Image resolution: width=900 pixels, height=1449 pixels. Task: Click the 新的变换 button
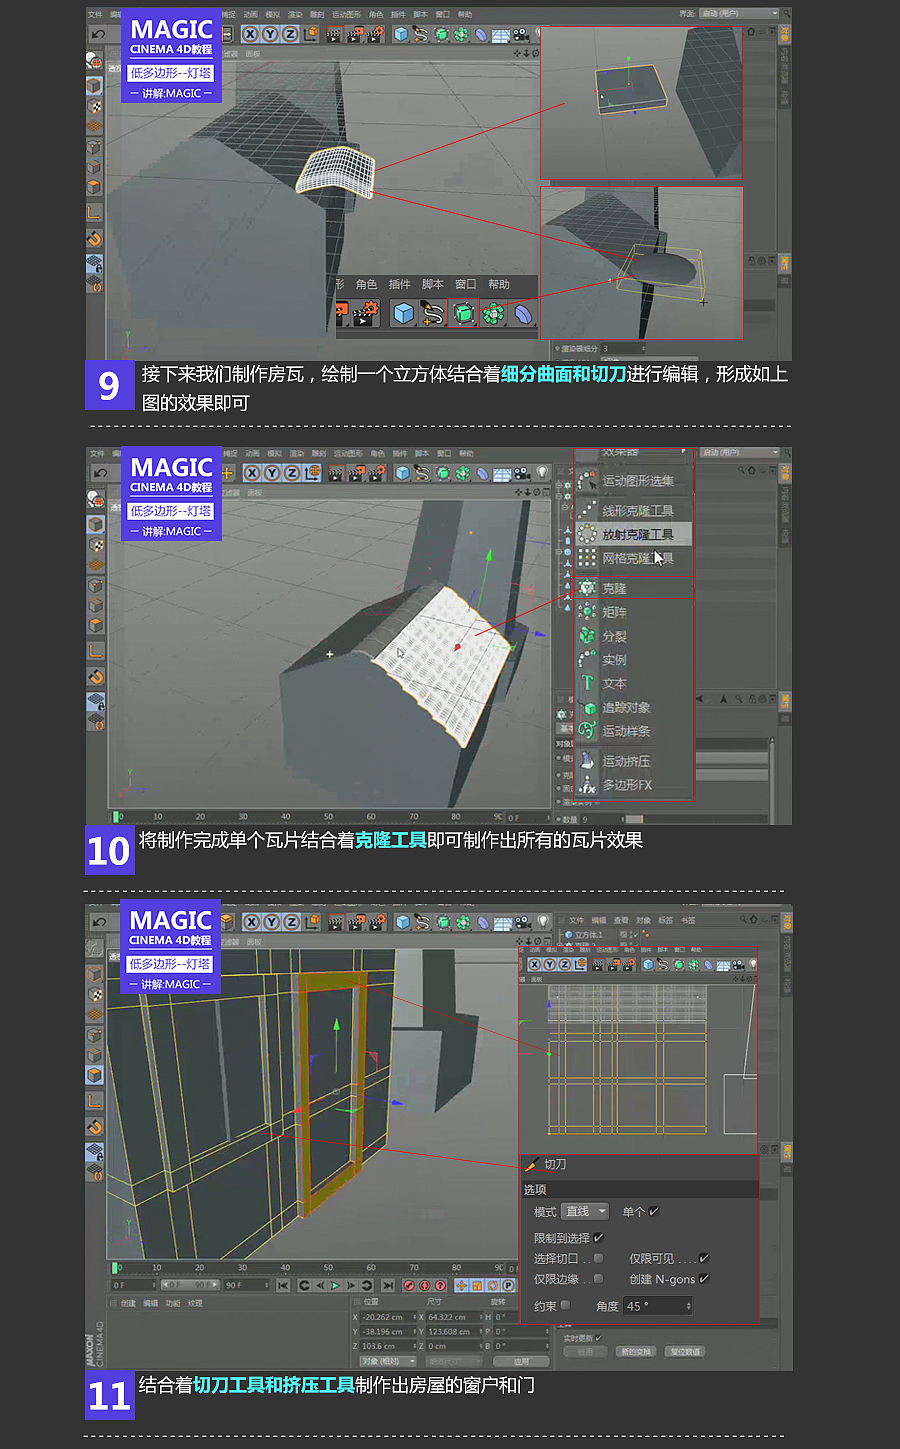click(x=636, y=1351)
